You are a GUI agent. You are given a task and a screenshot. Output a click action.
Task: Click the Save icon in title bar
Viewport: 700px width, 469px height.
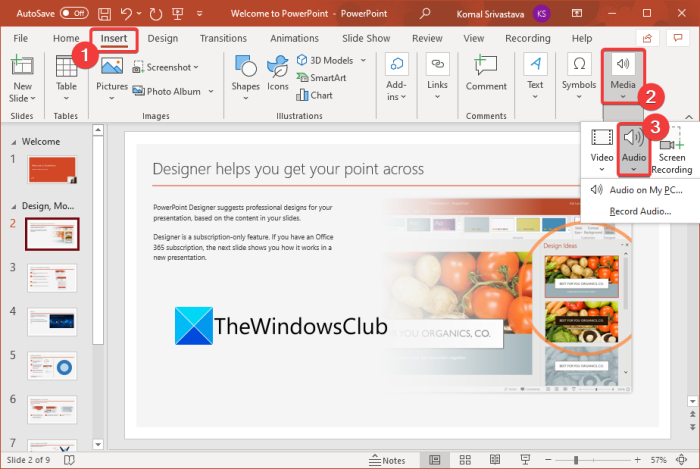click(x=104, y=14)
